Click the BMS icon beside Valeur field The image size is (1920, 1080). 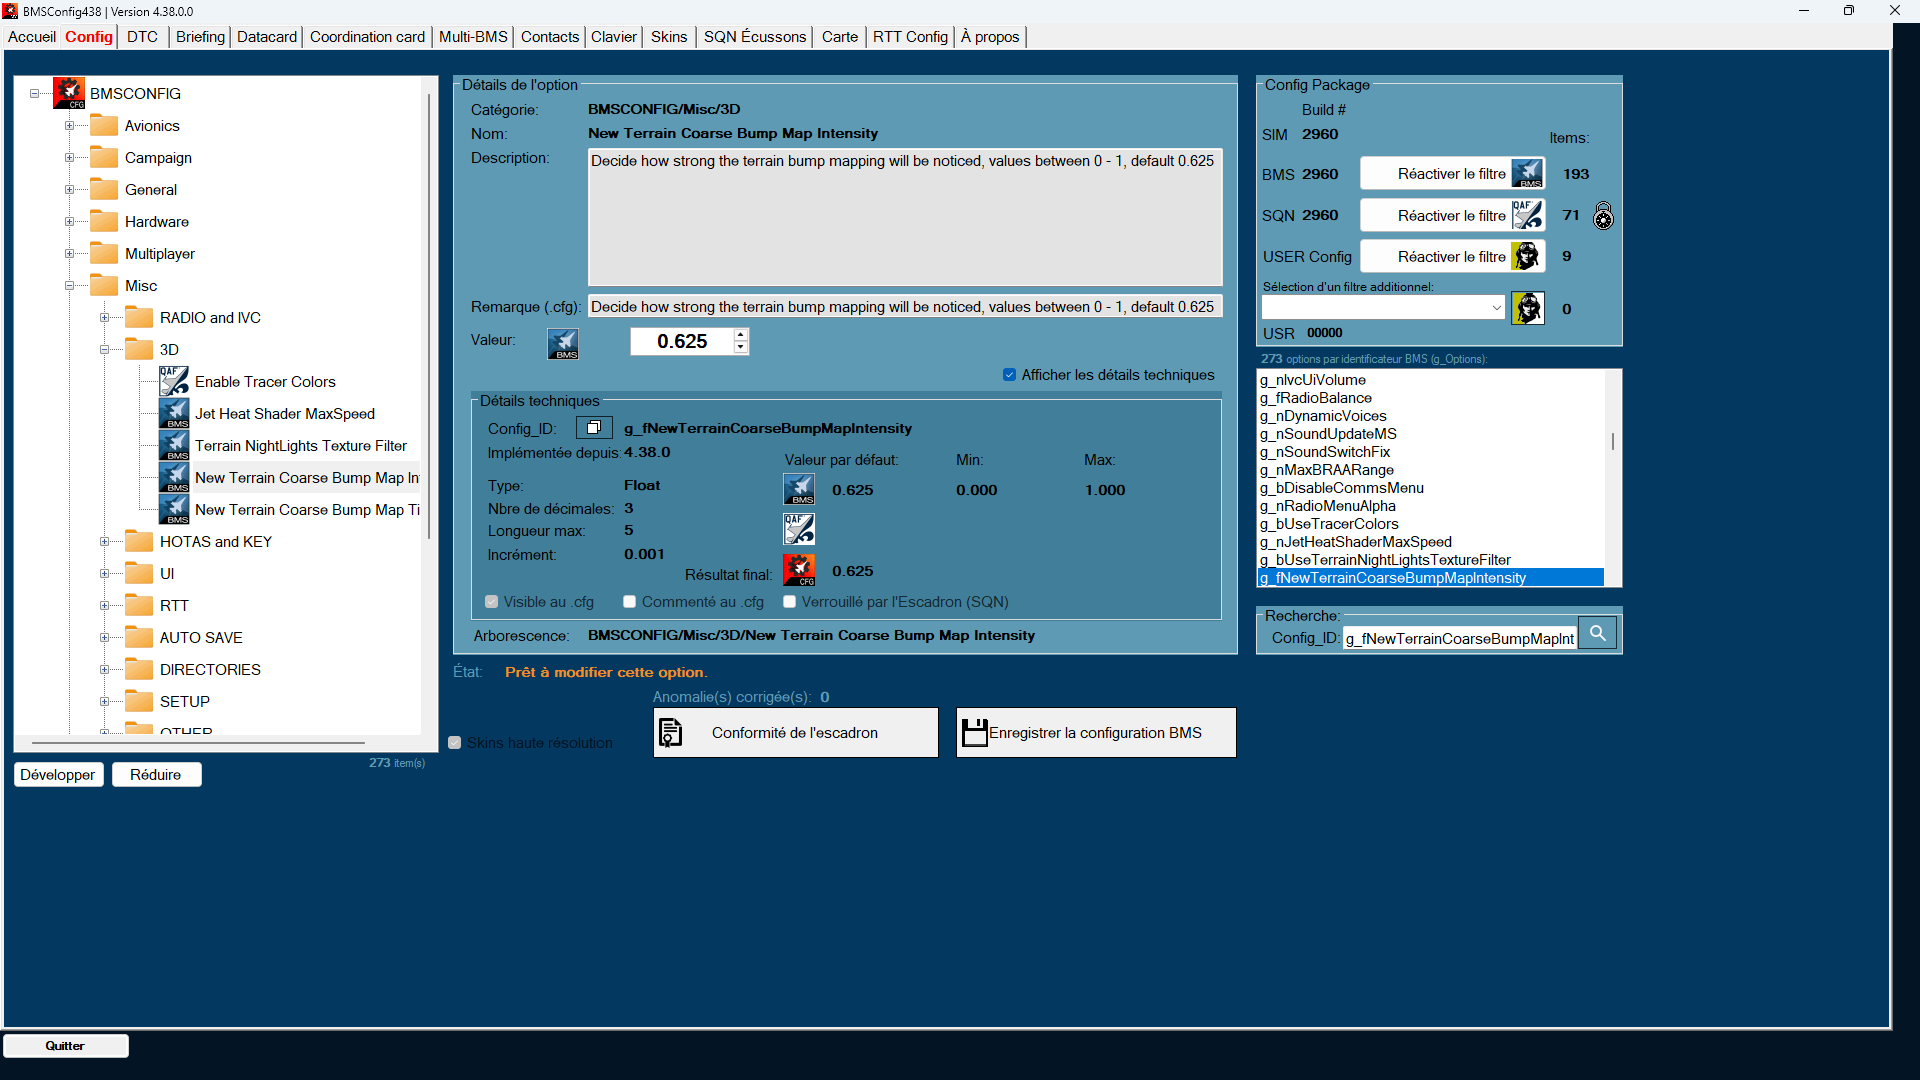(x=563, y=344)
